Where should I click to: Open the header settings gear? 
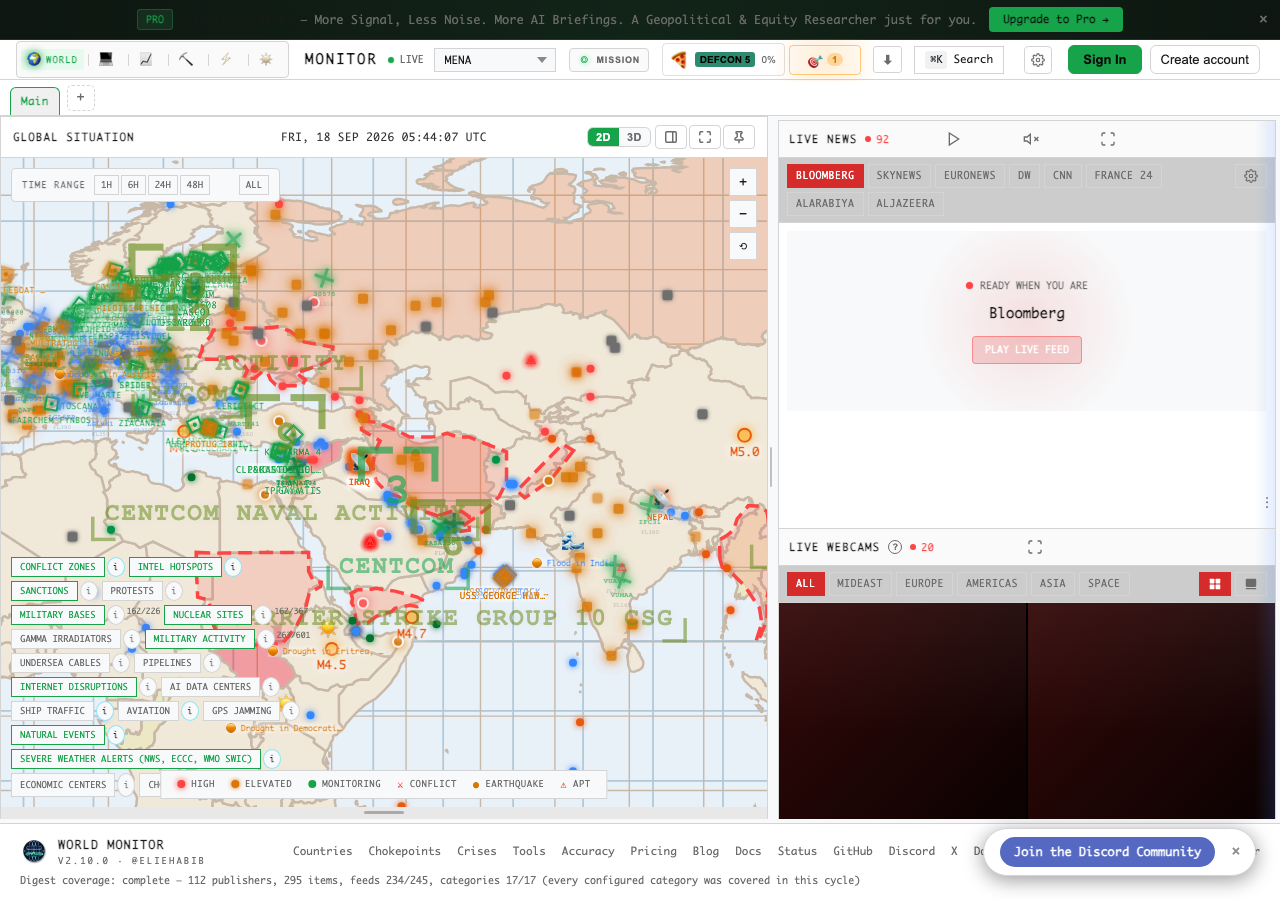click(x=1038, y=60)
